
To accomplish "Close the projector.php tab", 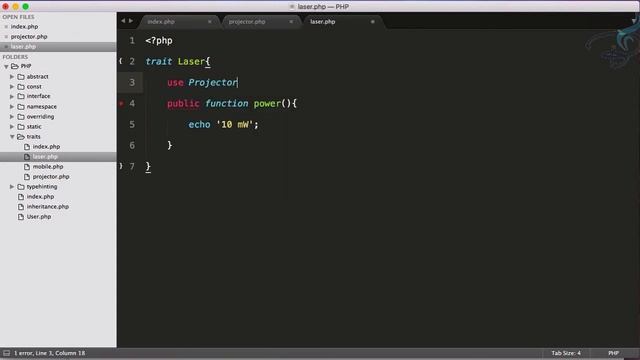I will 291,22.
